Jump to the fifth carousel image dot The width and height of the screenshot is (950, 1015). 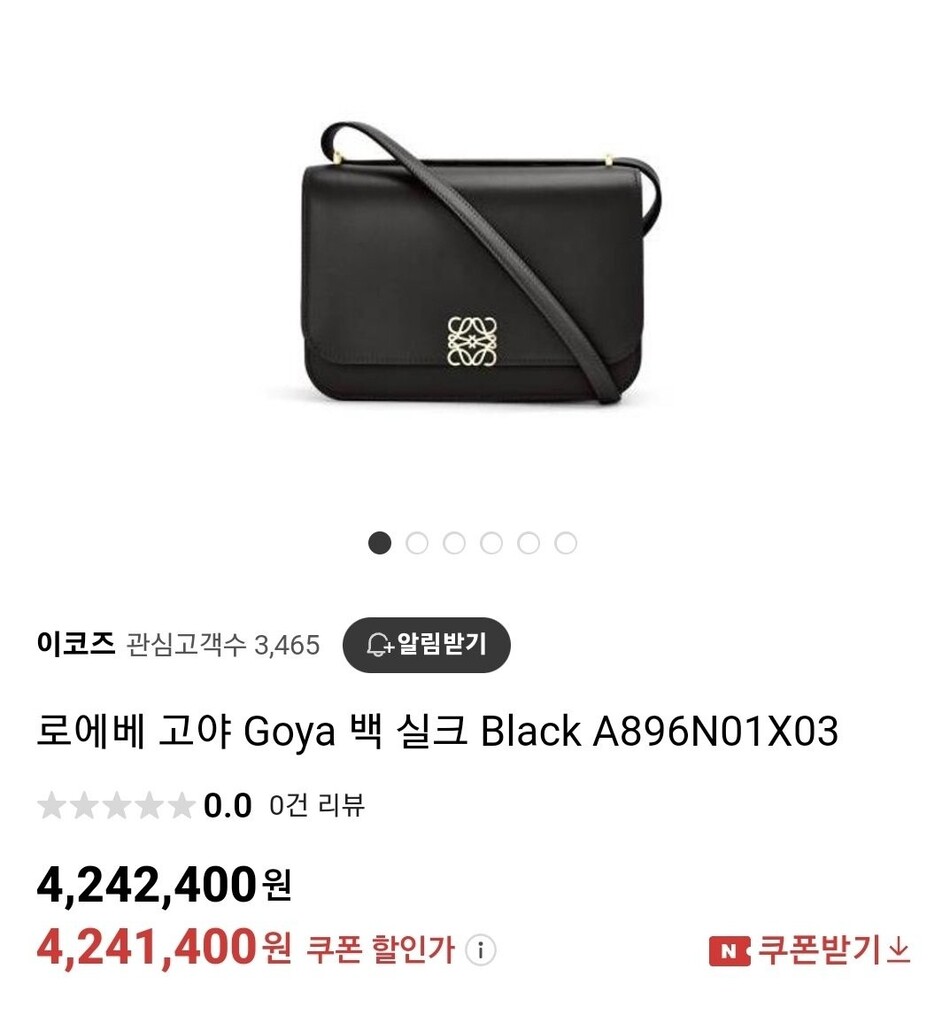529,543
